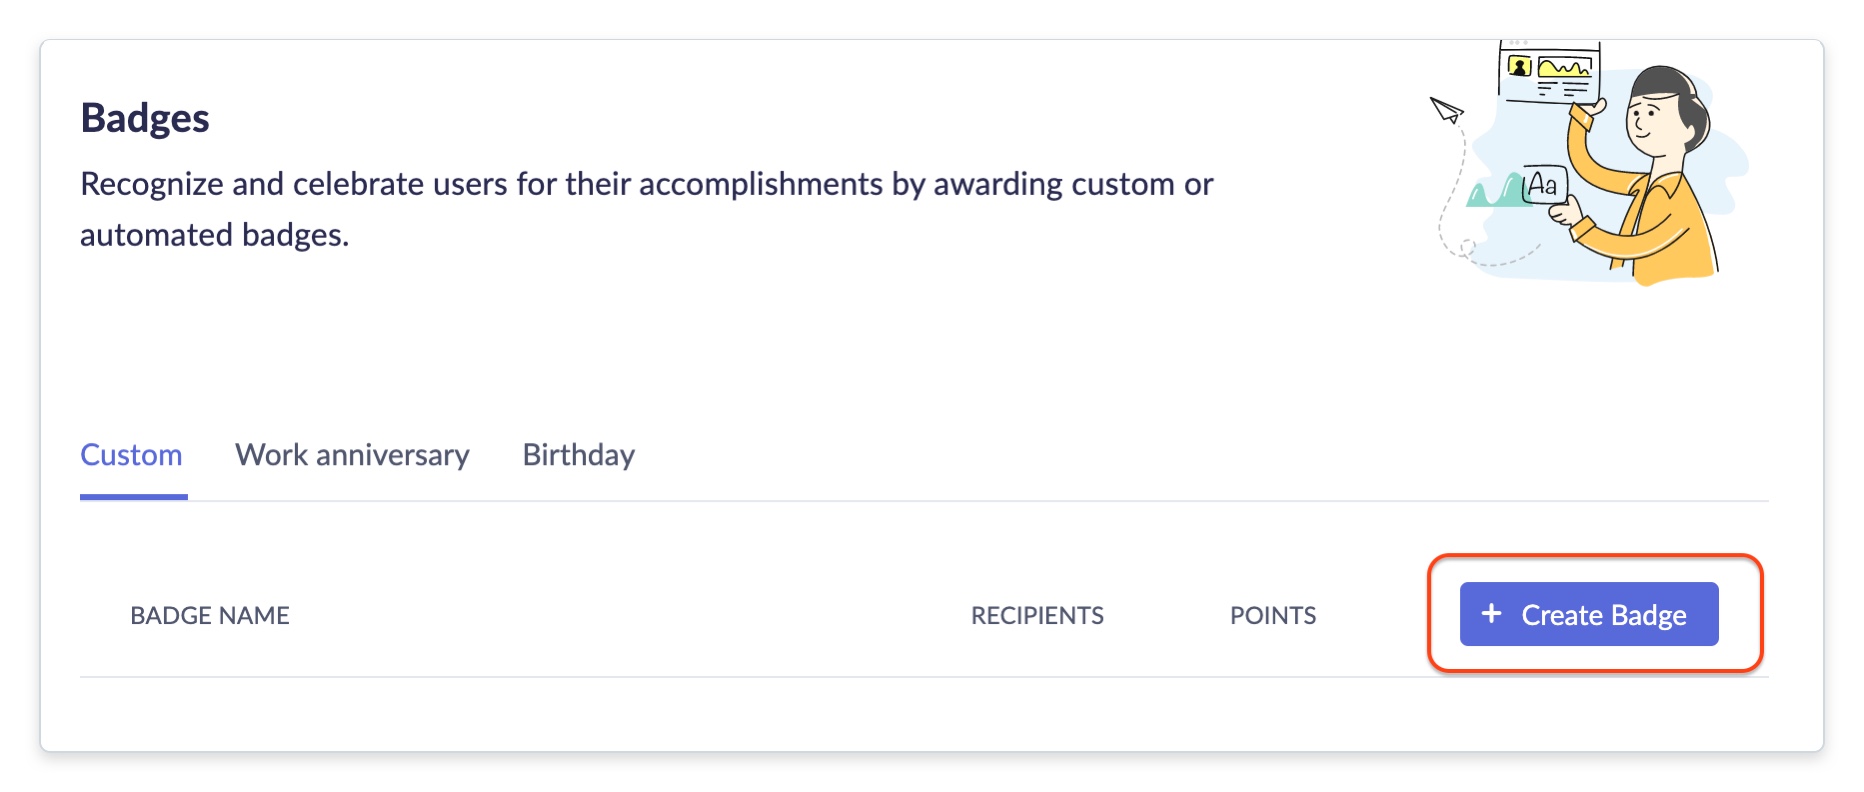Click the Badges page heading

145,118
